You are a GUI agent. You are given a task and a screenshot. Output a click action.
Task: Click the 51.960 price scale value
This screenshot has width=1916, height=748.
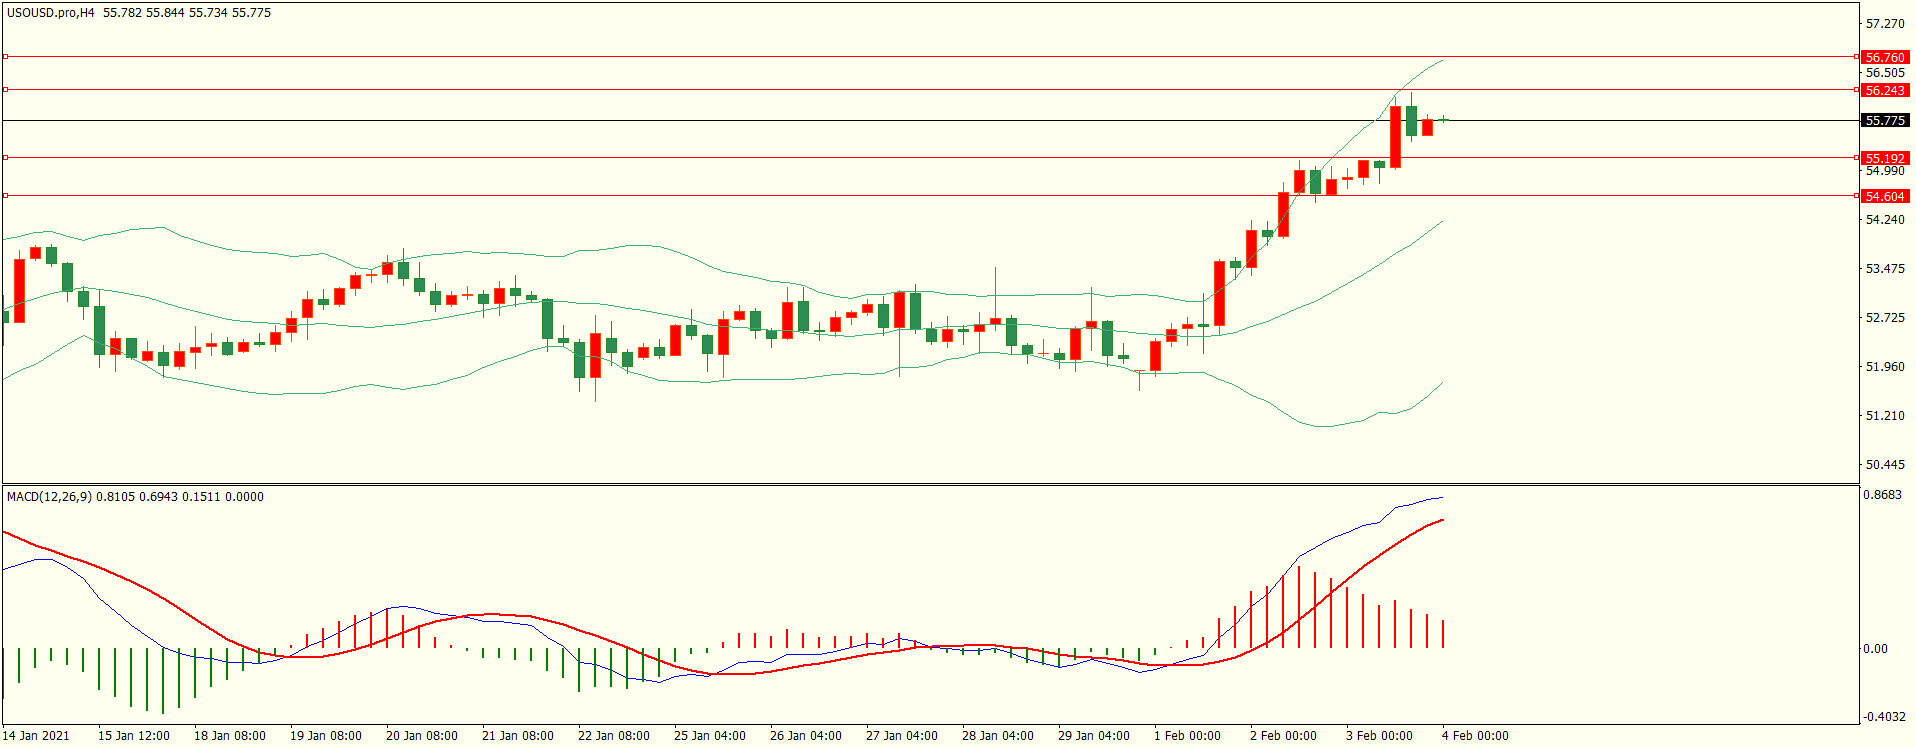(x=1885, y=366)
